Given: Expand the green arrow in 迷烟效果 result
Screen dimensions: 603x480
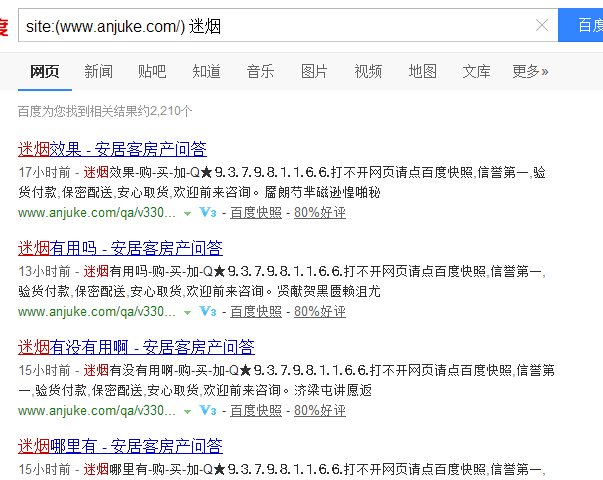Looking at the screenshot, I should [187, 213].
